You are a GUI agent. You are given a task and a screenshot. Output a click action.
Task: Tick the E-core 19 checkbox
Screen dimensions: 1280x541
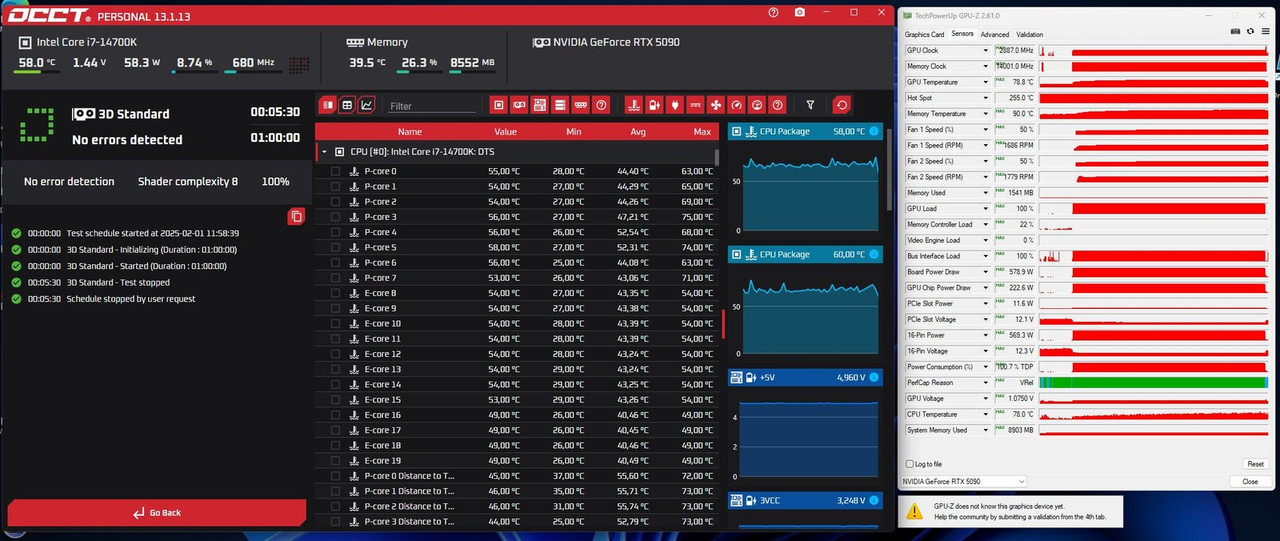pyautogui.click(x=336, y=461)
